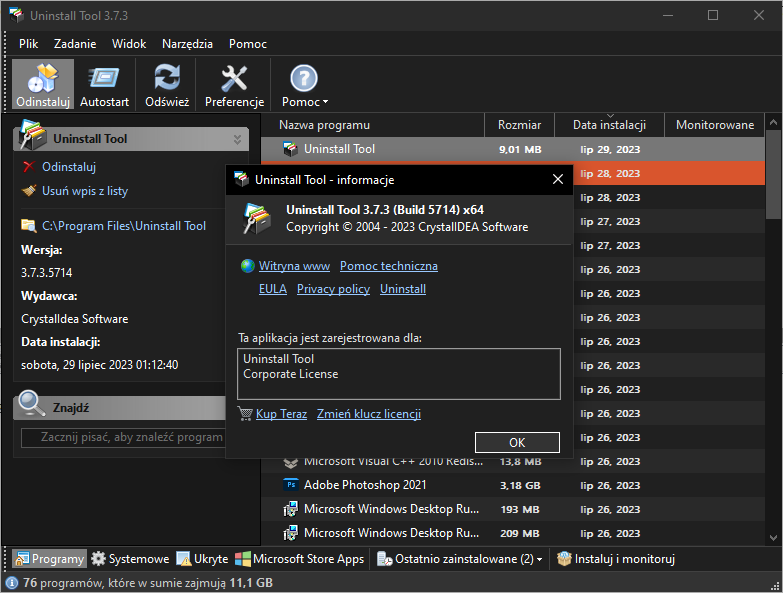The image size is (783, 593).
Task: Sort by Rozmiar column header
Action: point(519,125)
